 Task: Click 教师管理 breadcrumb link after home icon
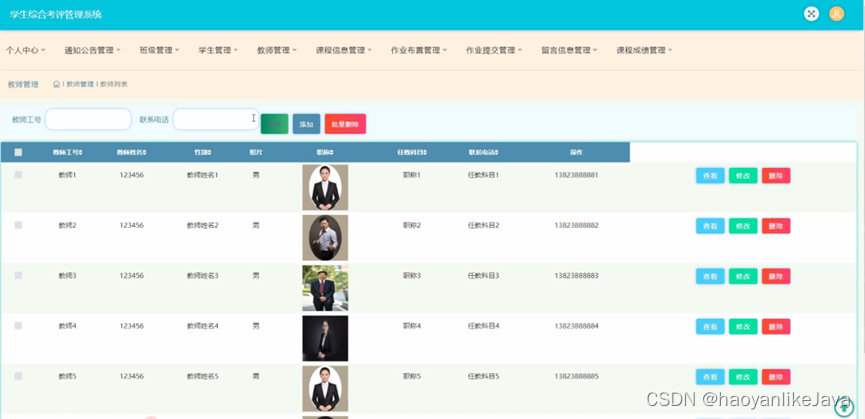(x=80, y=84)
